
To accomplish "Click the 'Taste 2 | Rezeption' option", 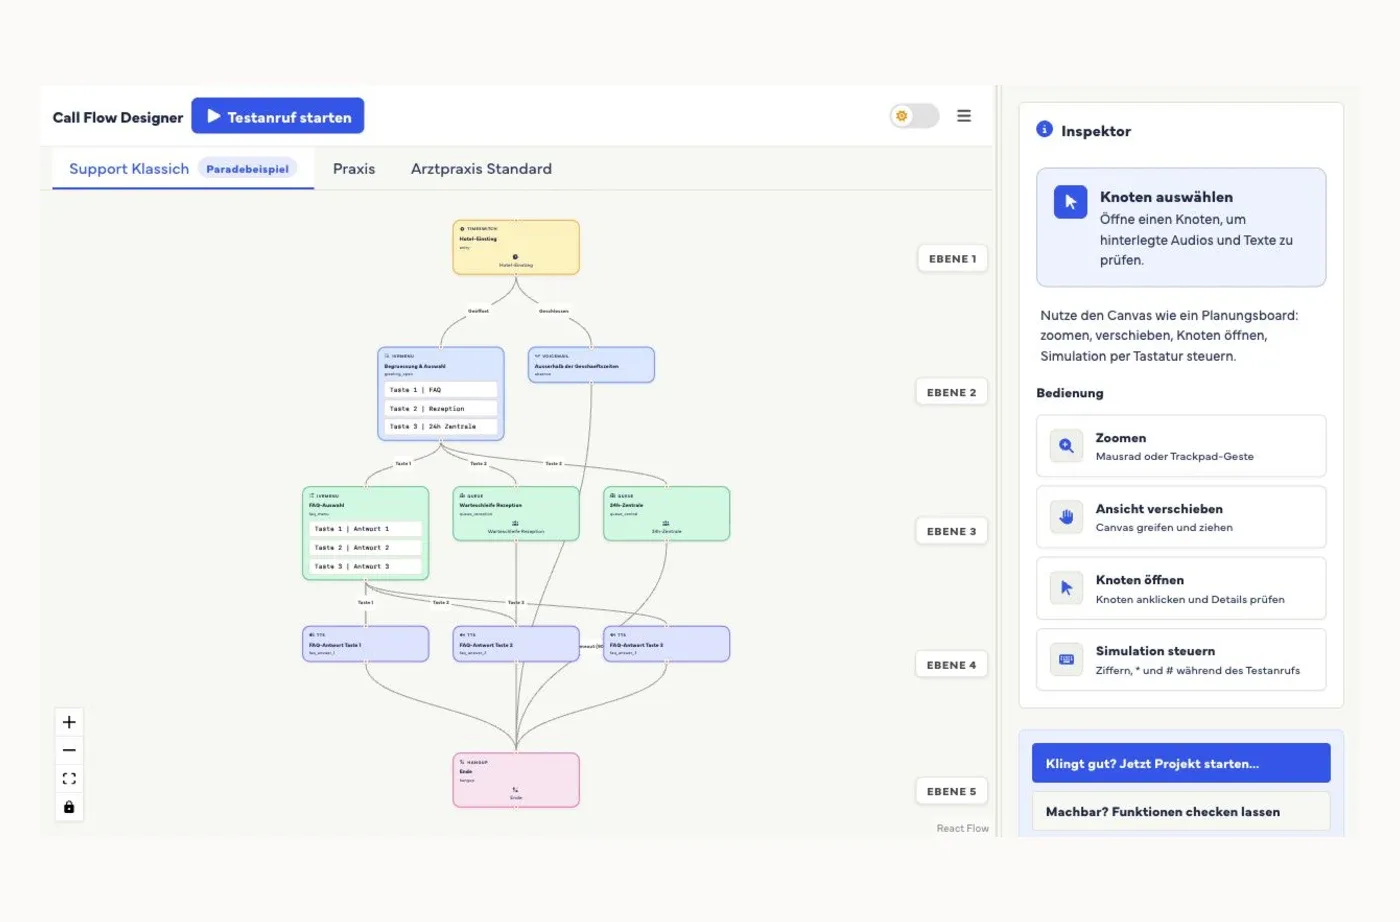I will tap(441, 408).
